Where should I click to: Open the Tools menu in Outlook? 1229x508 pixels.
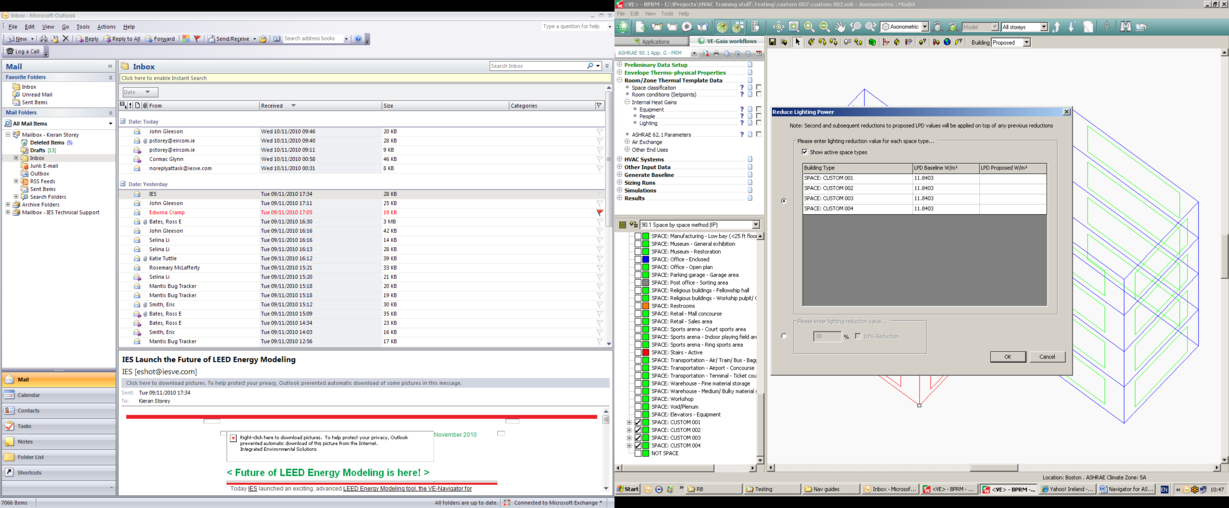click(x=83, y=27)
